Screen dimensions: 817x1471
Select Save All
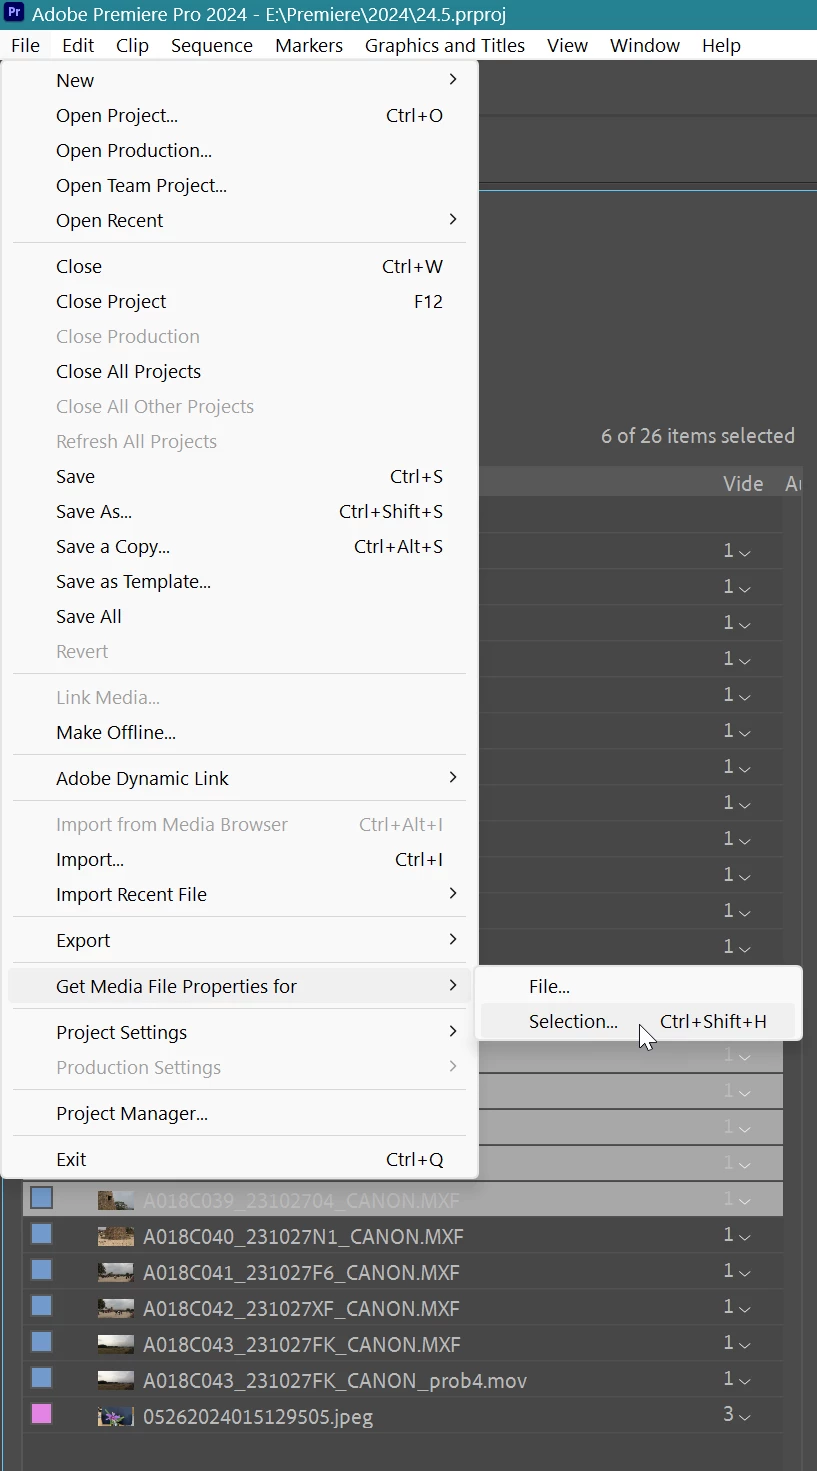[x=239, y=617]
